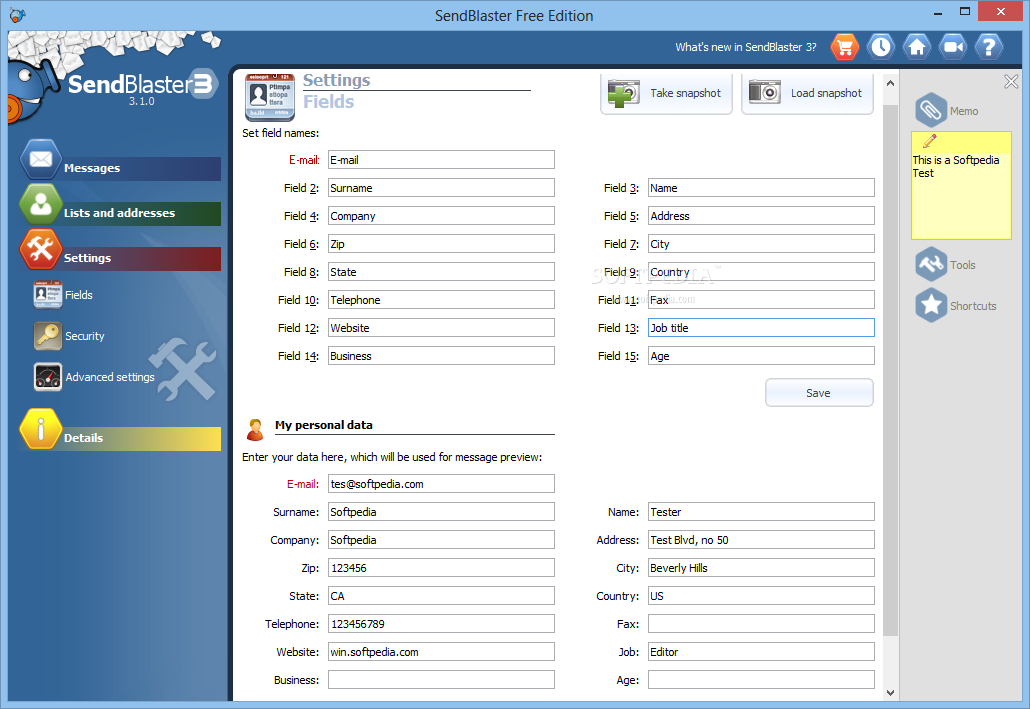Open the Advanced settings gauge icon

point(48,377)
